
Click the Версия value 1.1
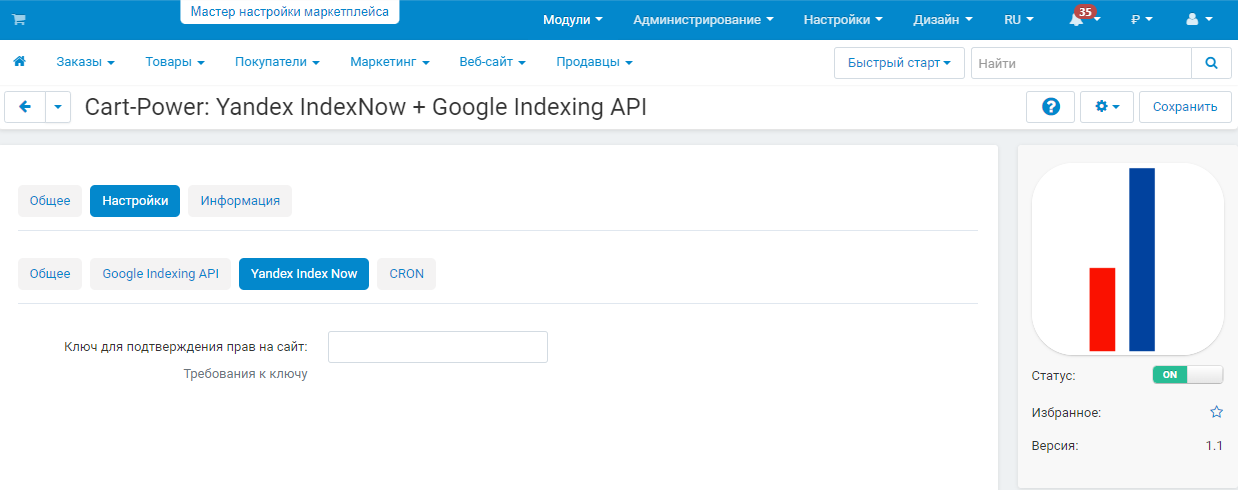click(1214, 446)
